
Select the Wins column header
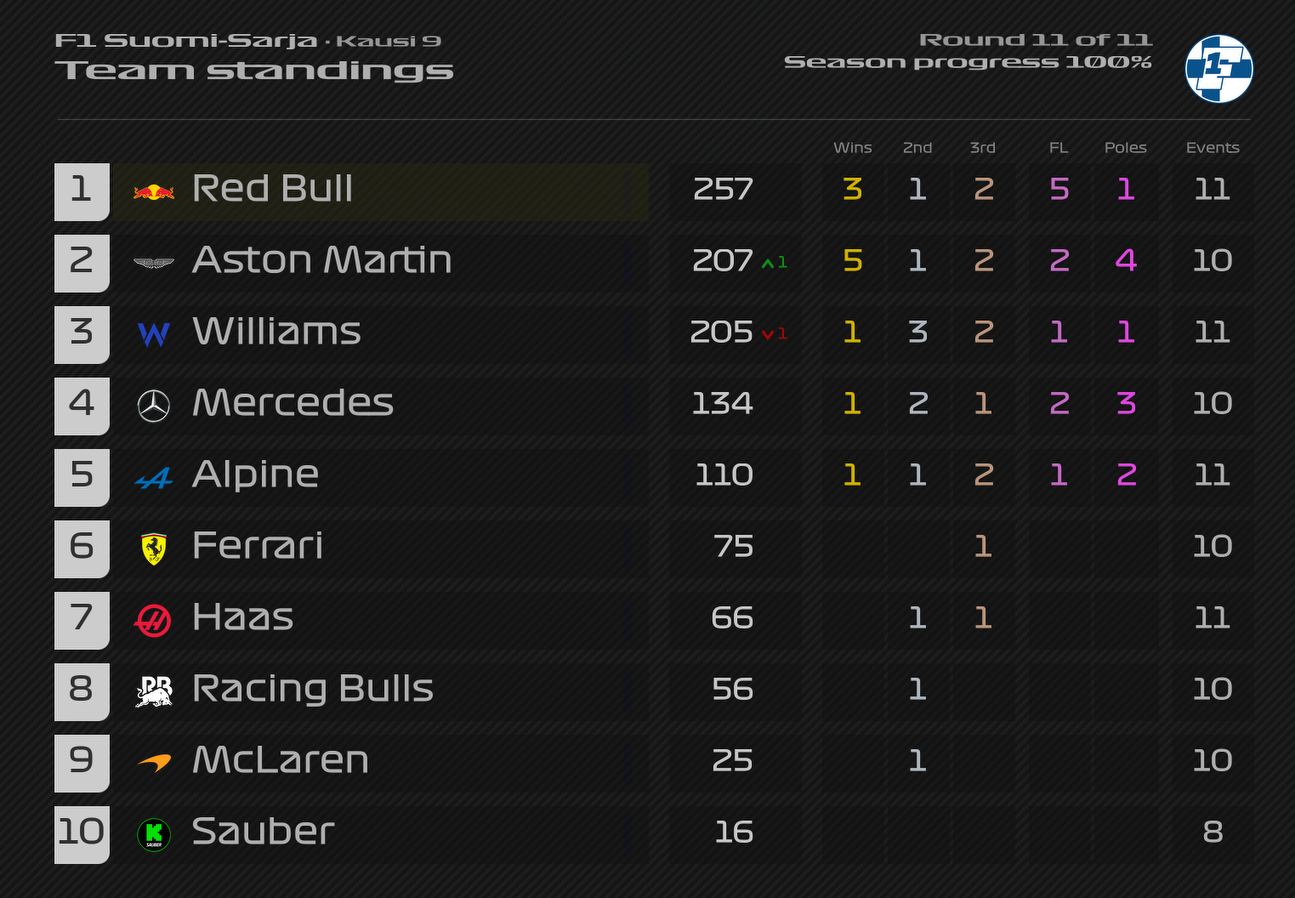click(x=853, y=147)
